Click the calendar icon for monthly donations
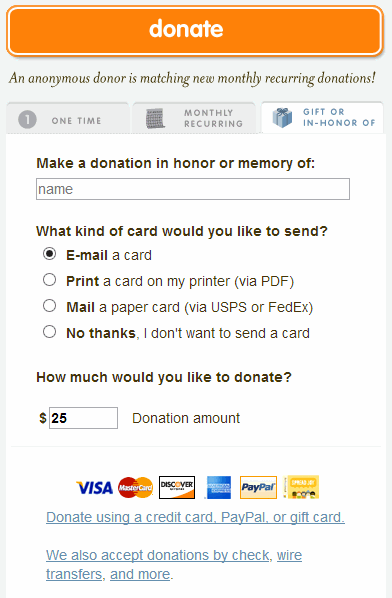Image resolution: width=392 pixels, height=598 pixels. coord(155,118)
